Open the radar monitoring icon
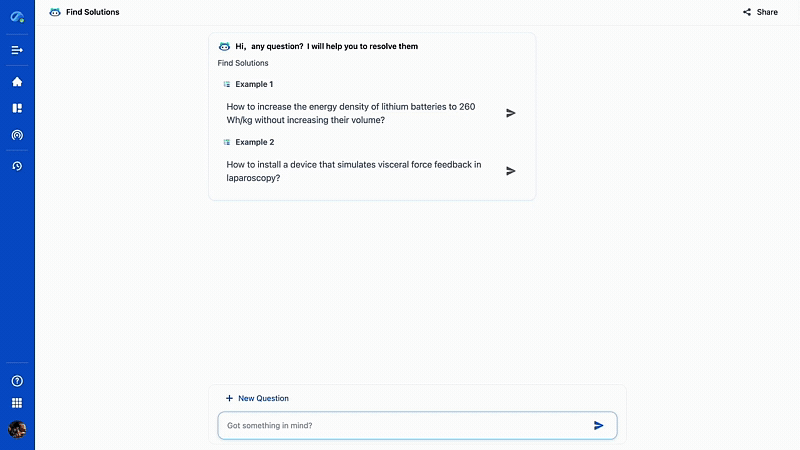This screenshot has height=450, width=800. tap(17, 134)
